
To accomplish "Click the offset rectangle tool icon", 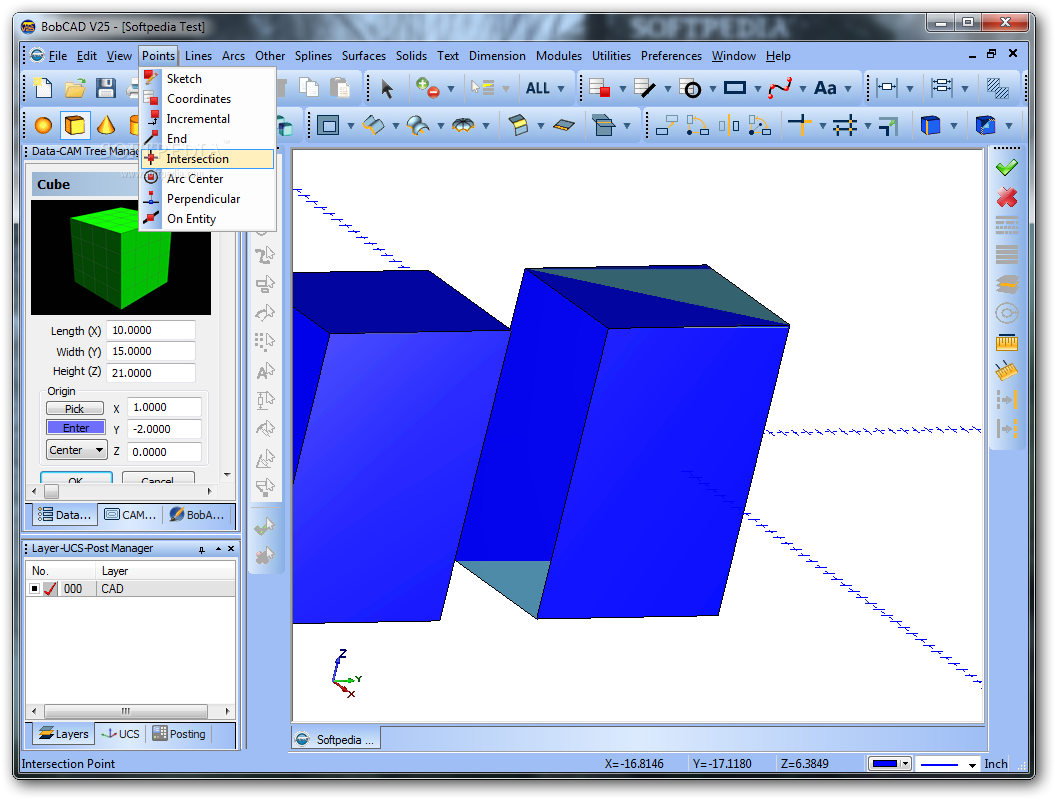I will tap(328, 125).
